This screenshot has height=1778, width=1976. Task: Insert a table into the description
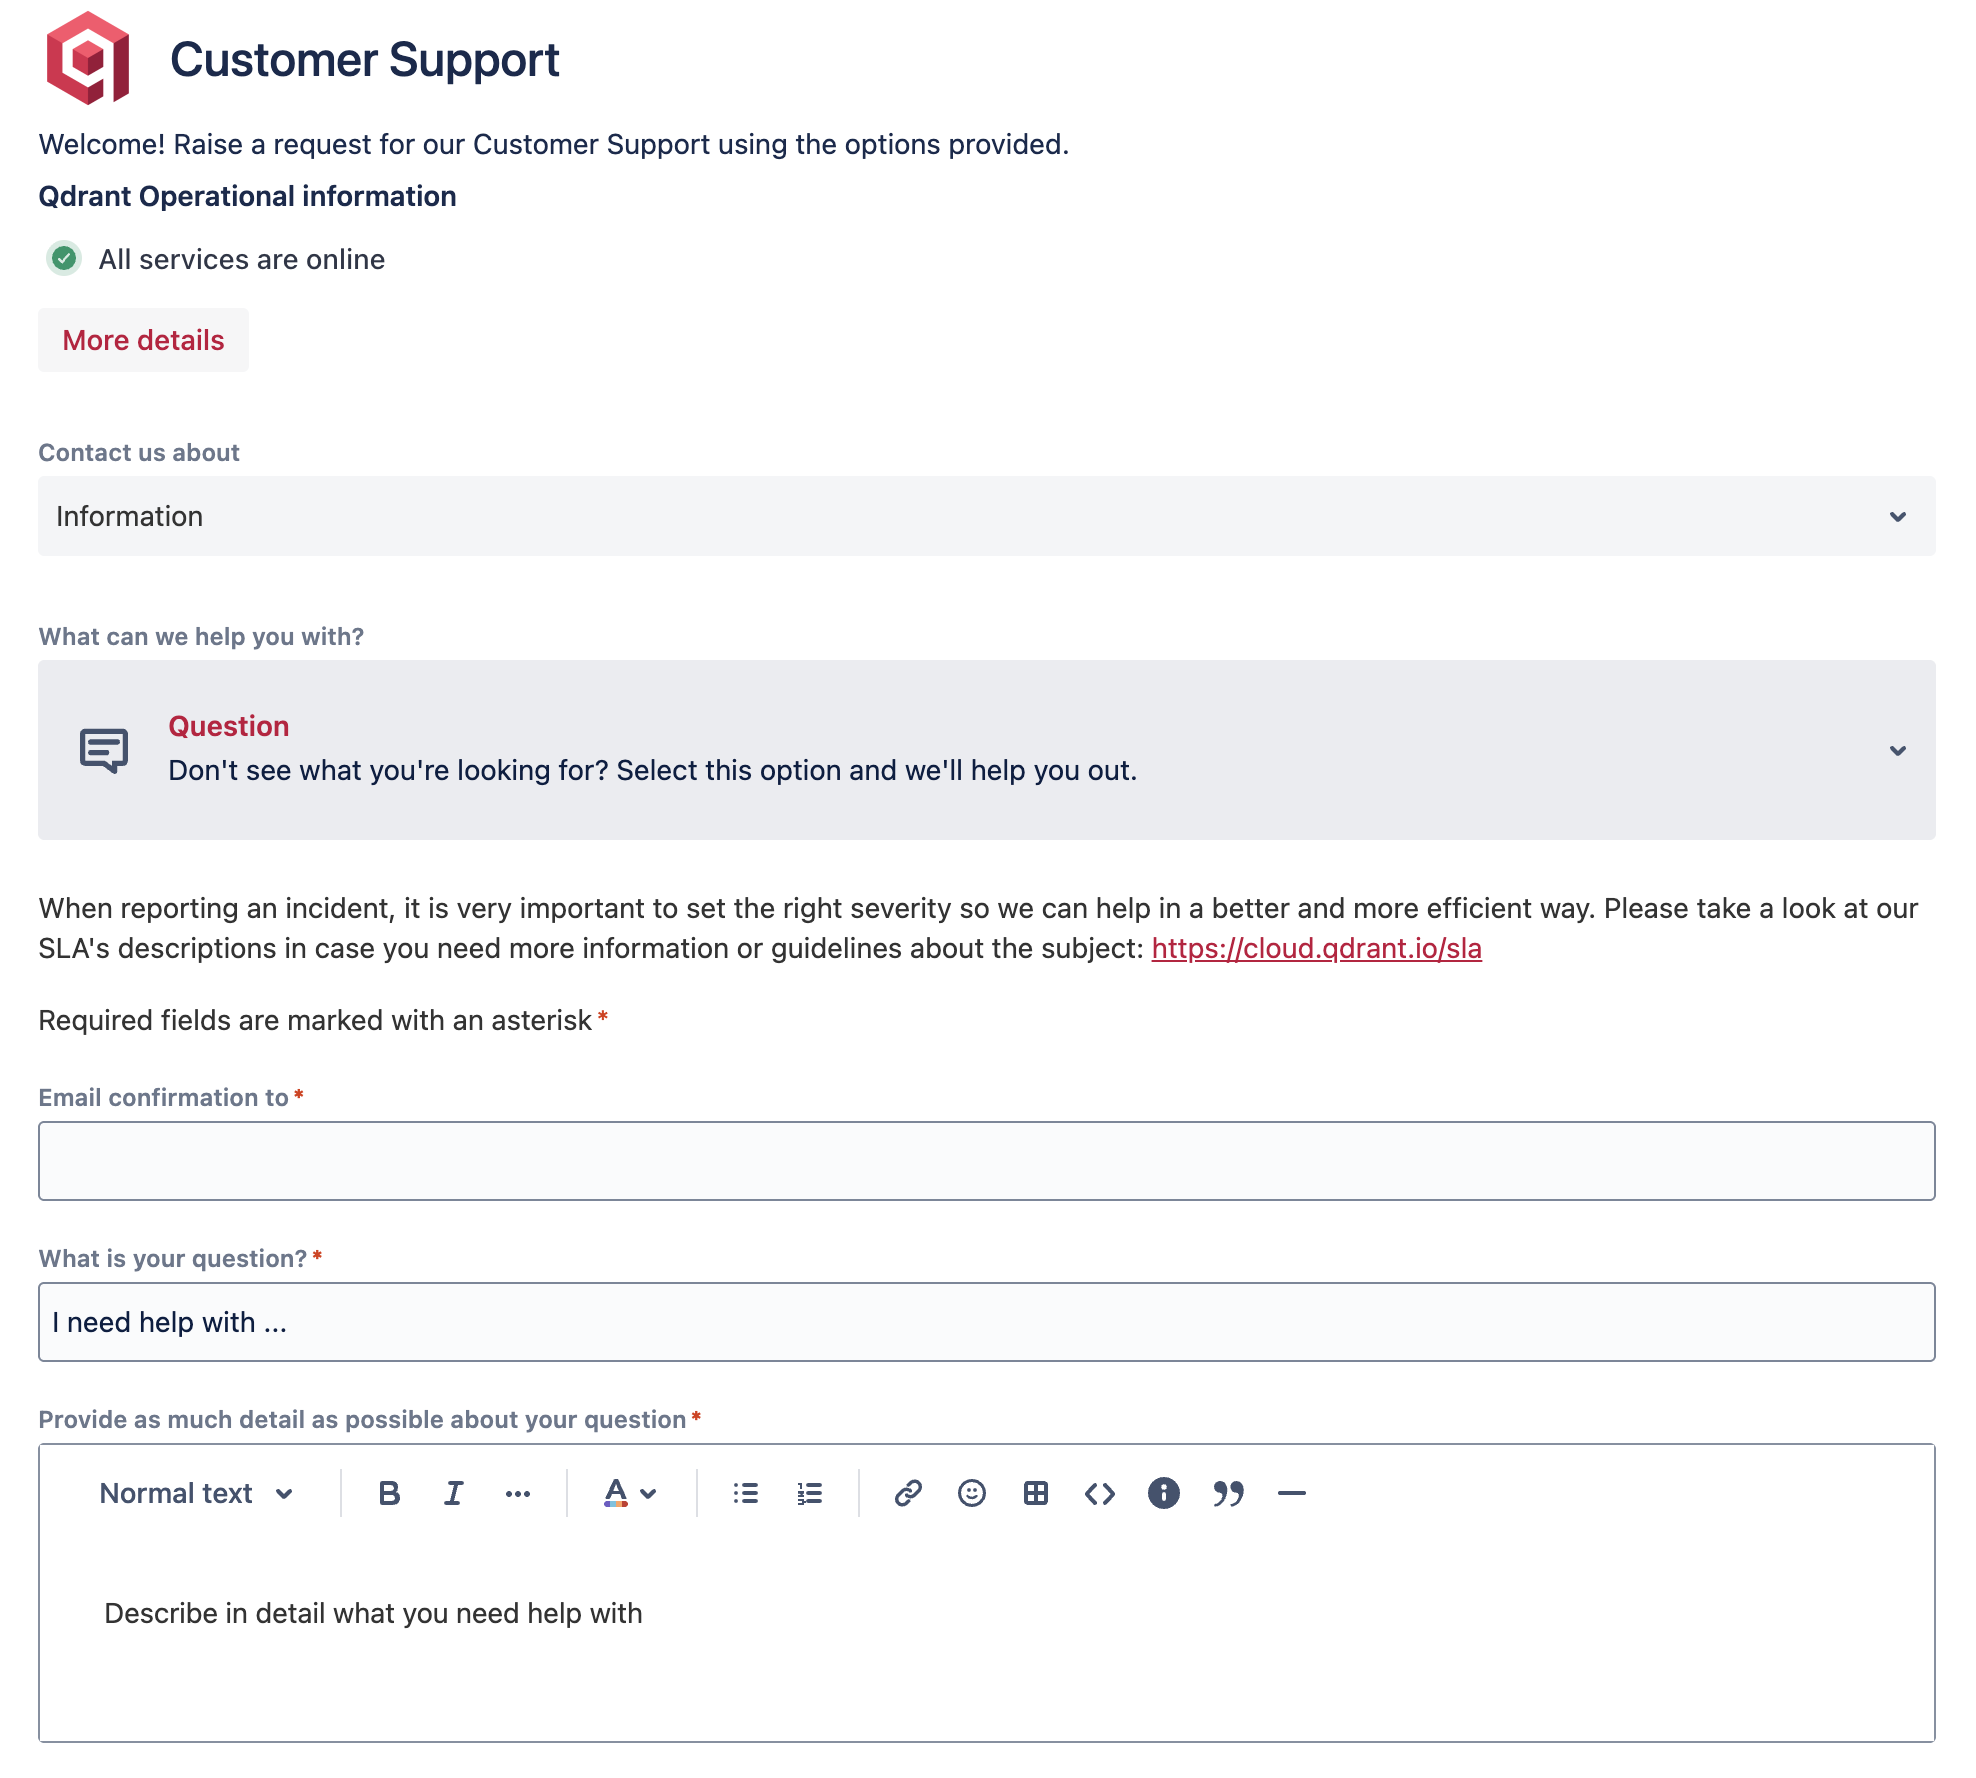[1035, 1493]
